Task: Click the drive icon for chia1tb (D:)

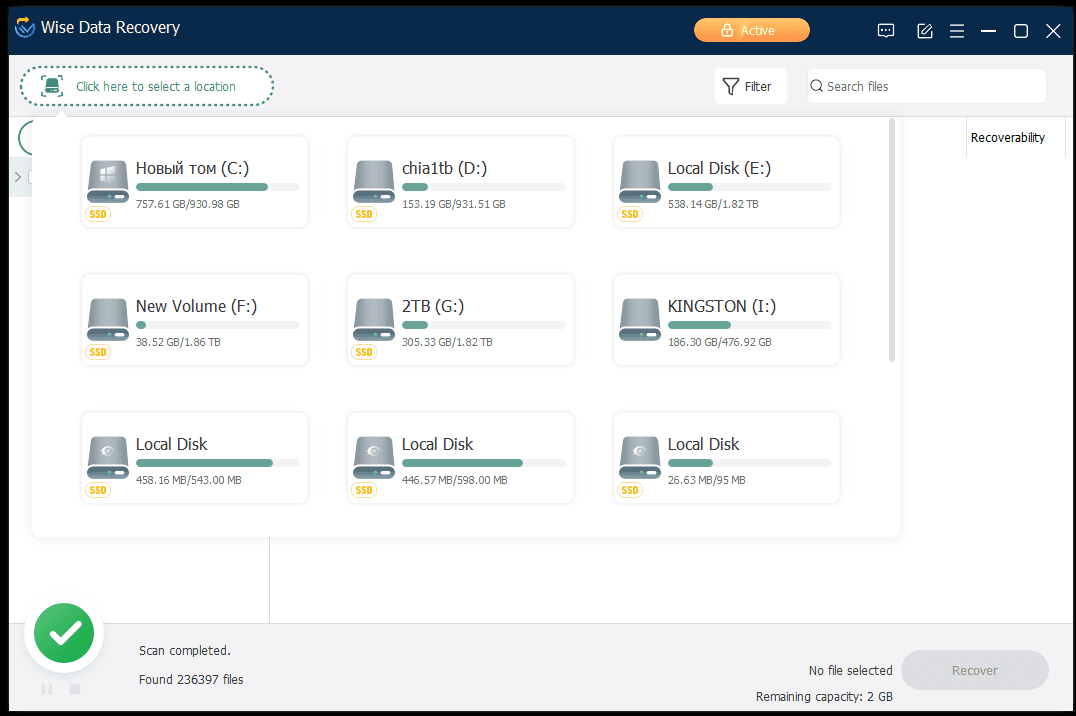Action: [x=373, y=181]
